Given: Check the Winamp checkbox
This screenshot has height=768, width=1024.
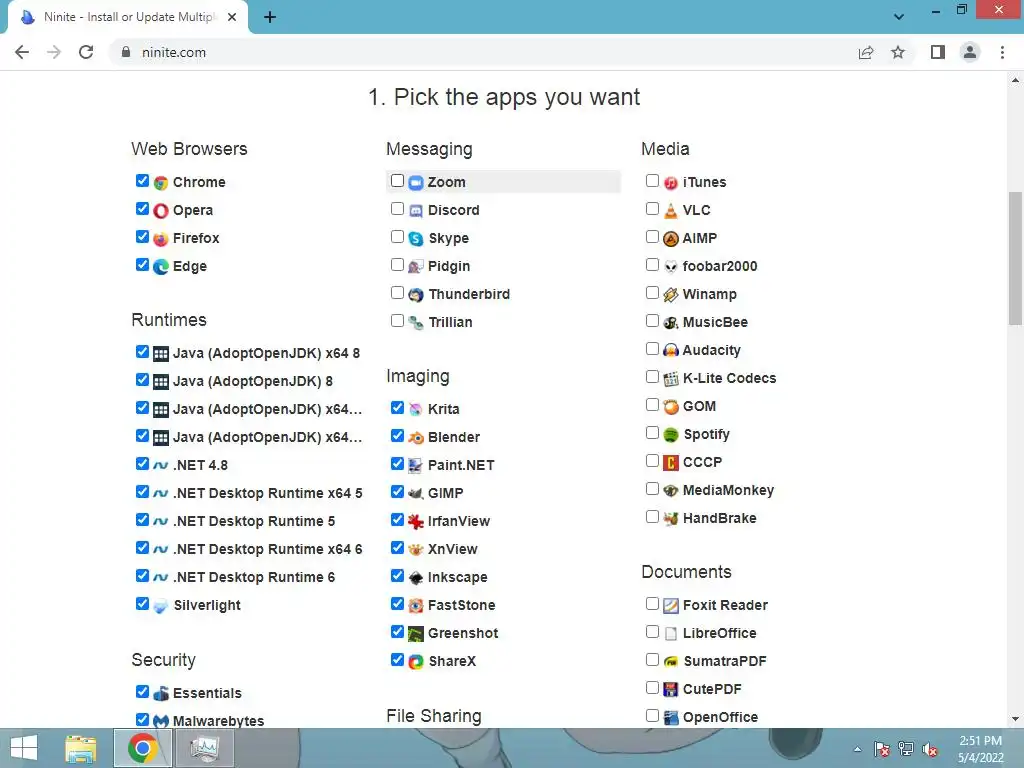Looking at the screenshot, I should tap(652, 293).
